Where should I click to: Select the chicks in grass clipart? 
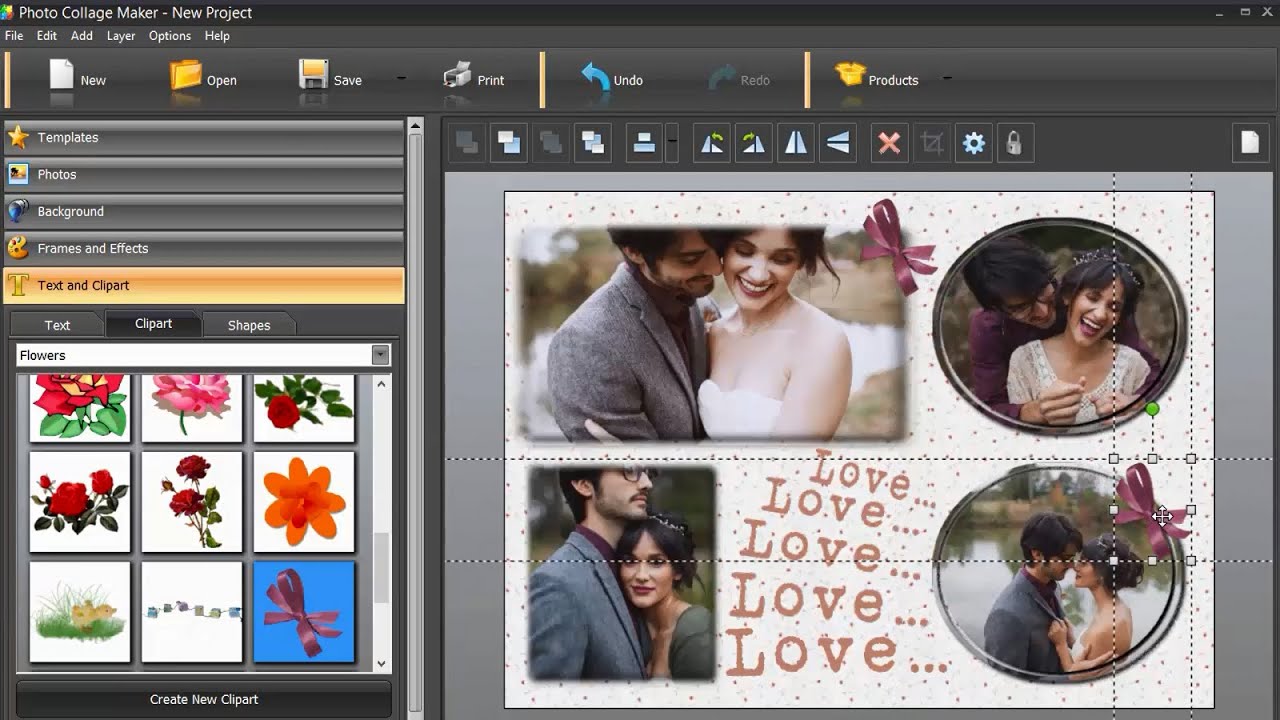(x=80, y=611)
